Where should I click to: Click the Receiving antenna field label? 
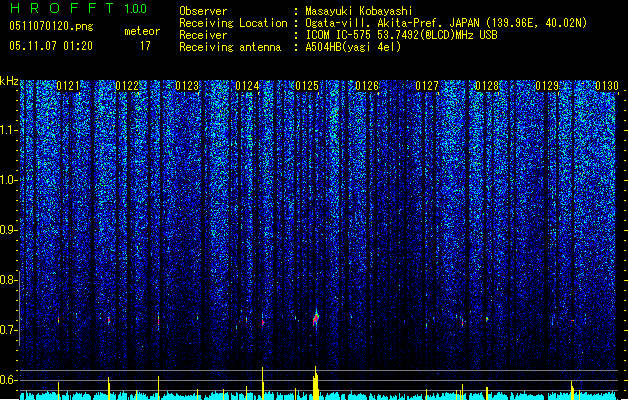click(230, 47)
